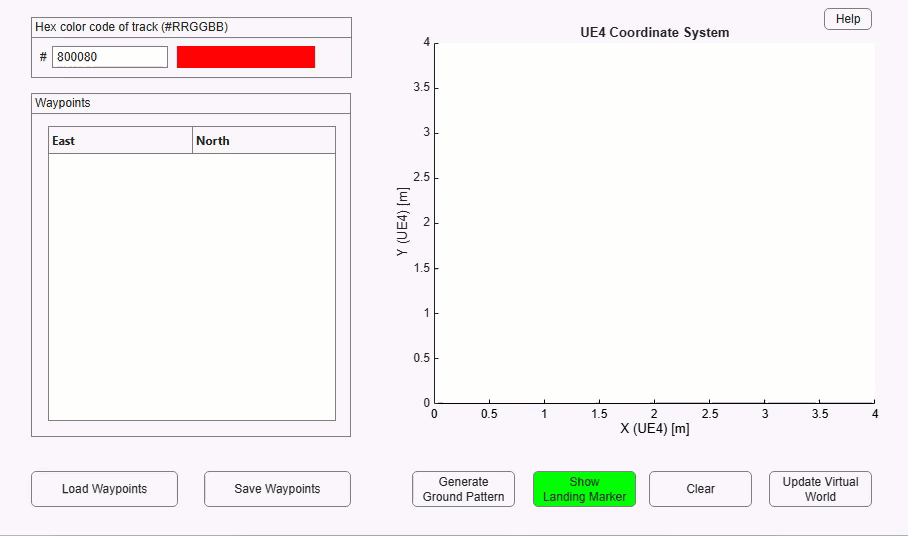Click the Hex color code panel title
Image resolution: width=908 pixels, height=536 pixels.
(x=131, y=27)
